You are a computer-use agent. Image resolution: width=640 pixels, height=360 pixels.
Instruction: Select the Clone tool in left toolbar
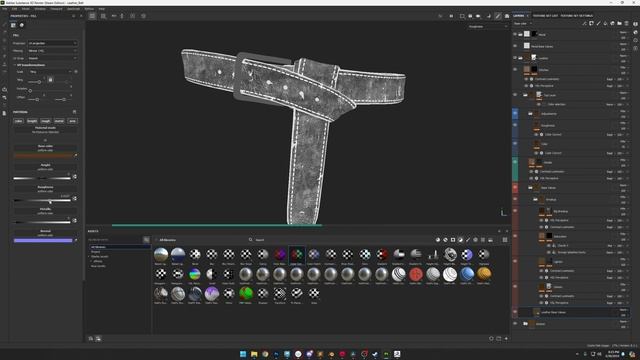click(x=4, y=64)
